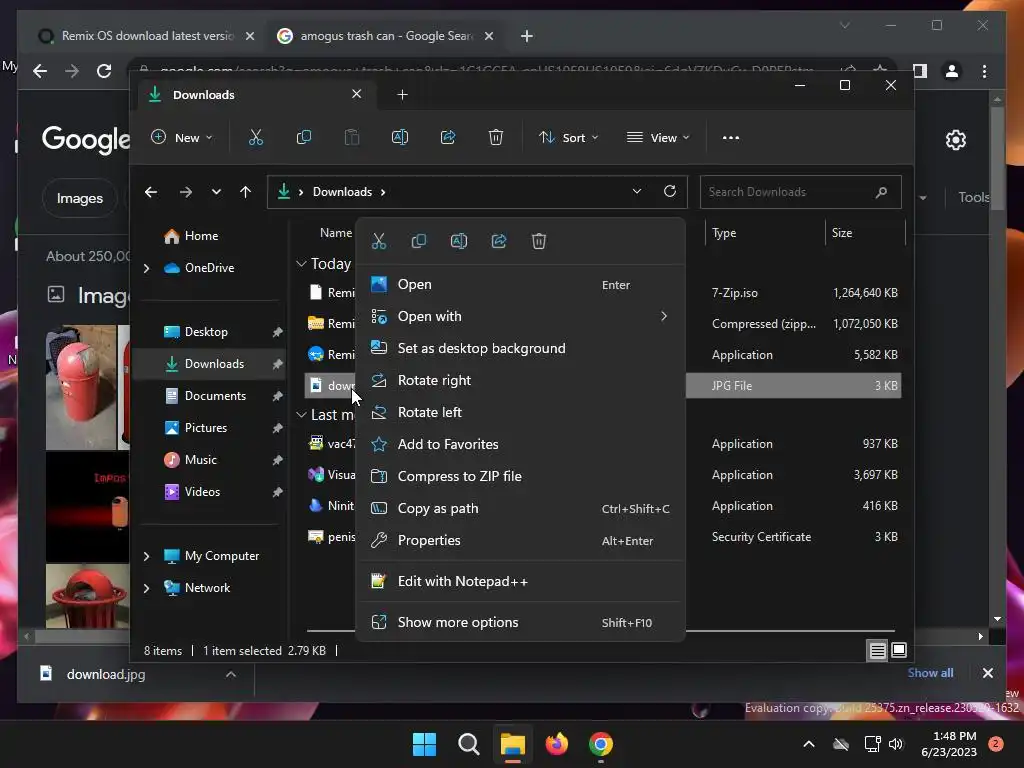
Task: Click Copy icon atop the context menu
Action: [419, 241]
